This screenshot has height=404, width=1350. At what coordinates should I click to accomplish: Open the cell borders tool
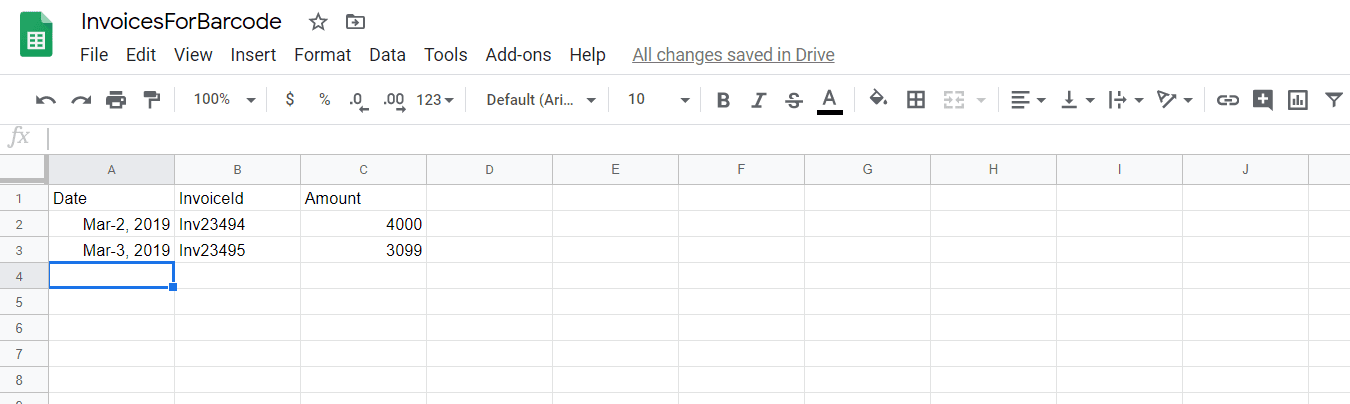point(915,100)
